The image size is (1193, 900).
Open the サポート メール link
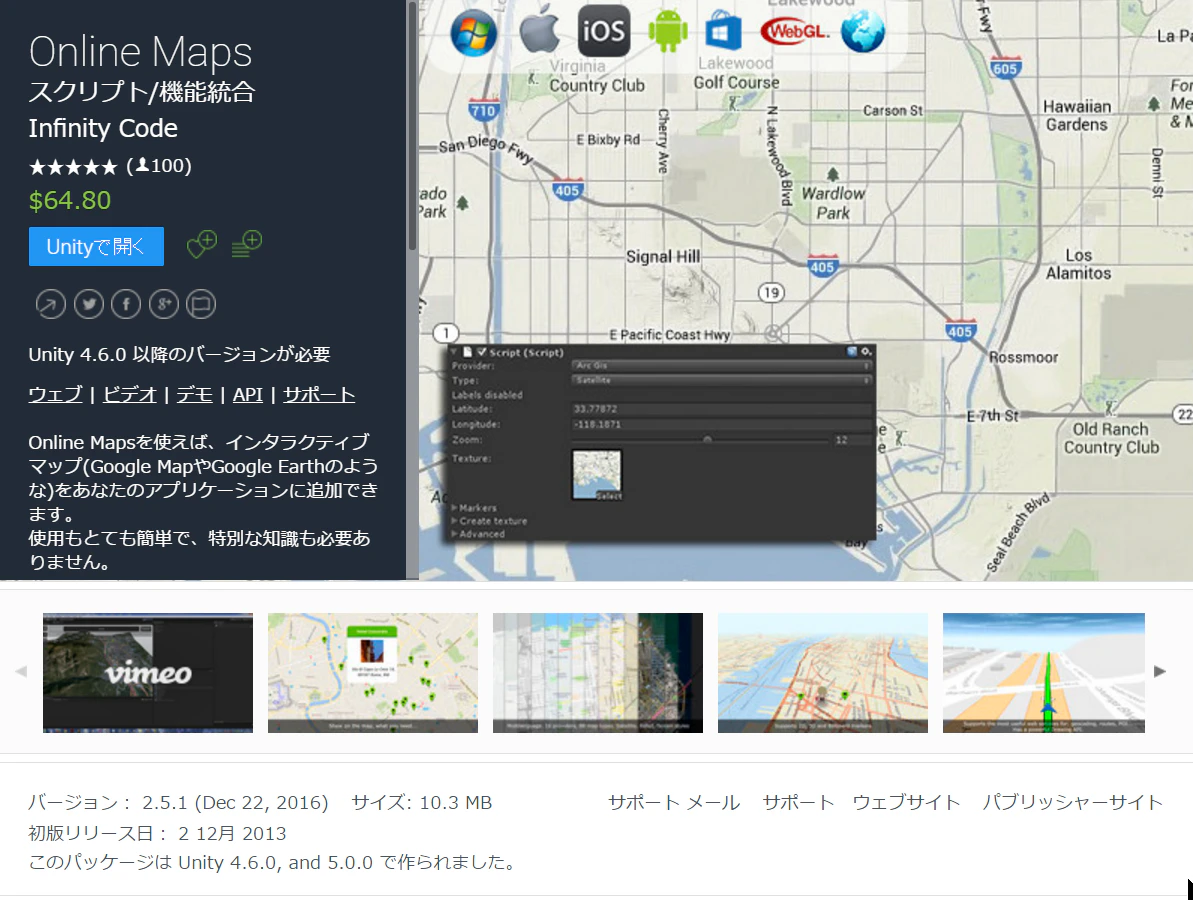click(x=674, y=803)
